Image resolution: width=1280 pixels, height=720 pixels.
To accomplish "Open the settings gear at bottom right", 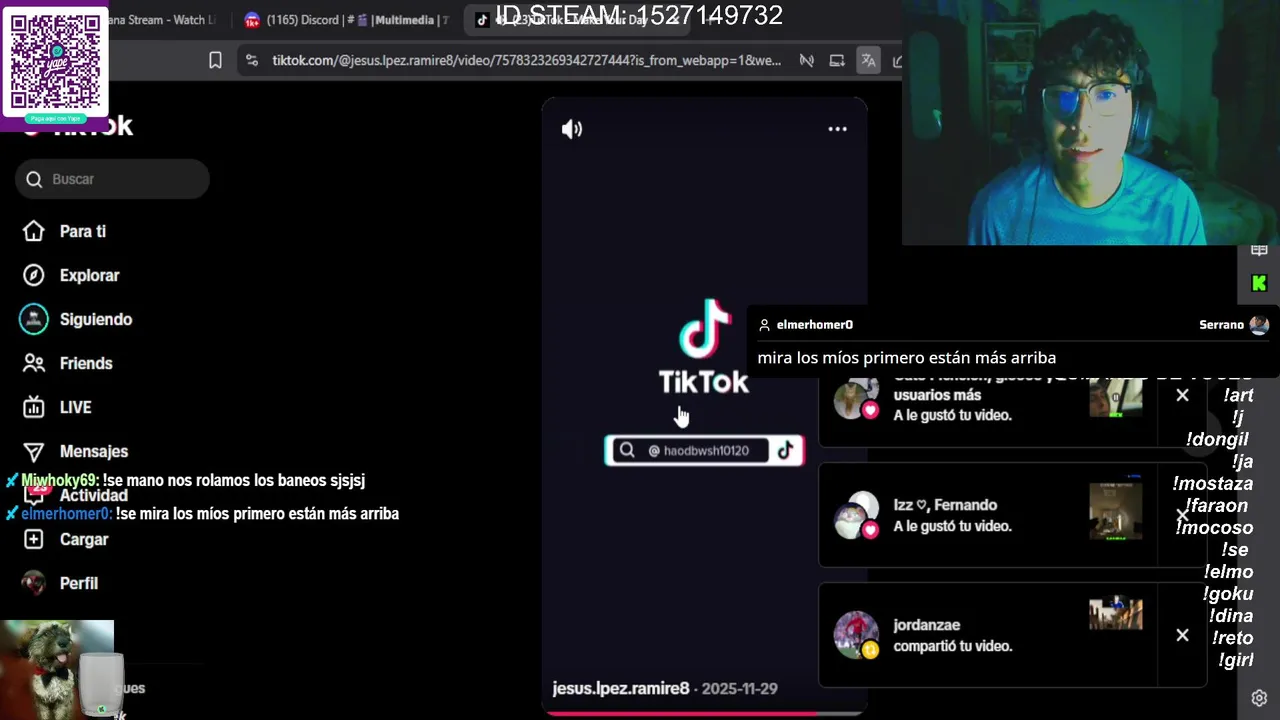I will coord(1259,698).
